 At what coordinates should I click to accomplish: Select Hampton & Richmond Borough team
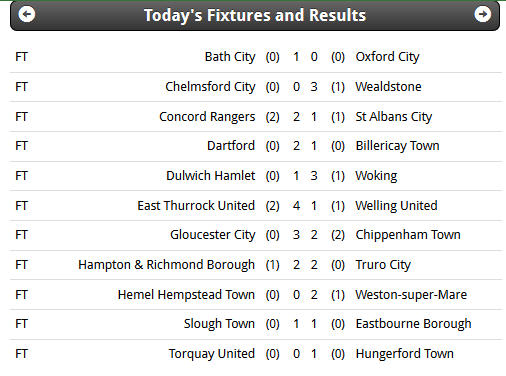click(166, 265)
